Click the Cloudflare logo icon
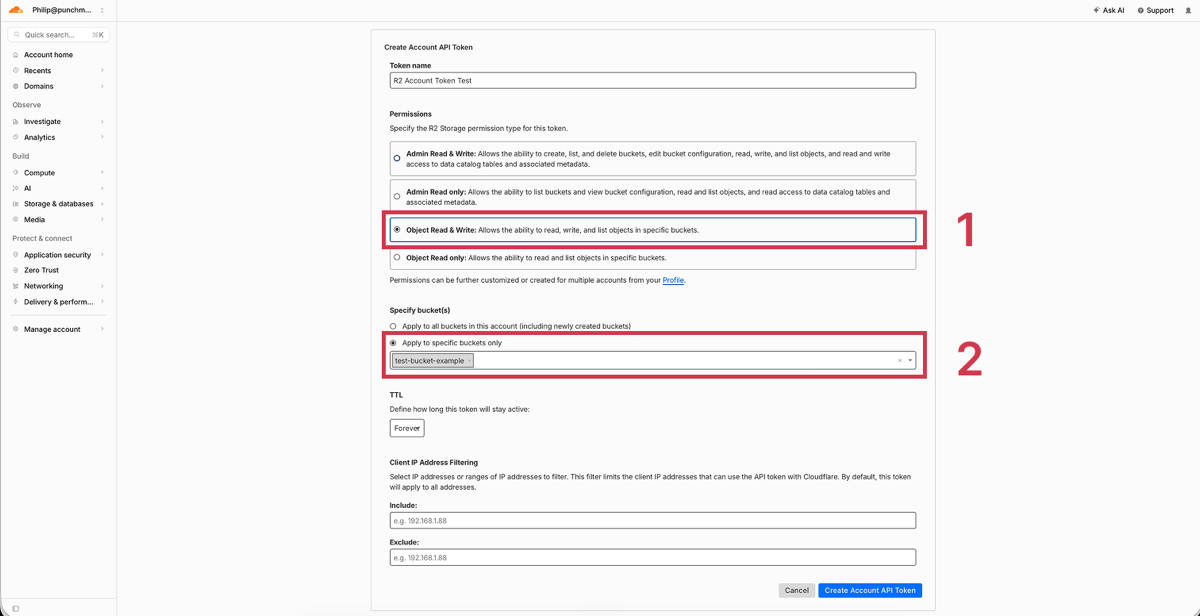The height and width of the screenshot is (616, 1200). coord(16,10)
